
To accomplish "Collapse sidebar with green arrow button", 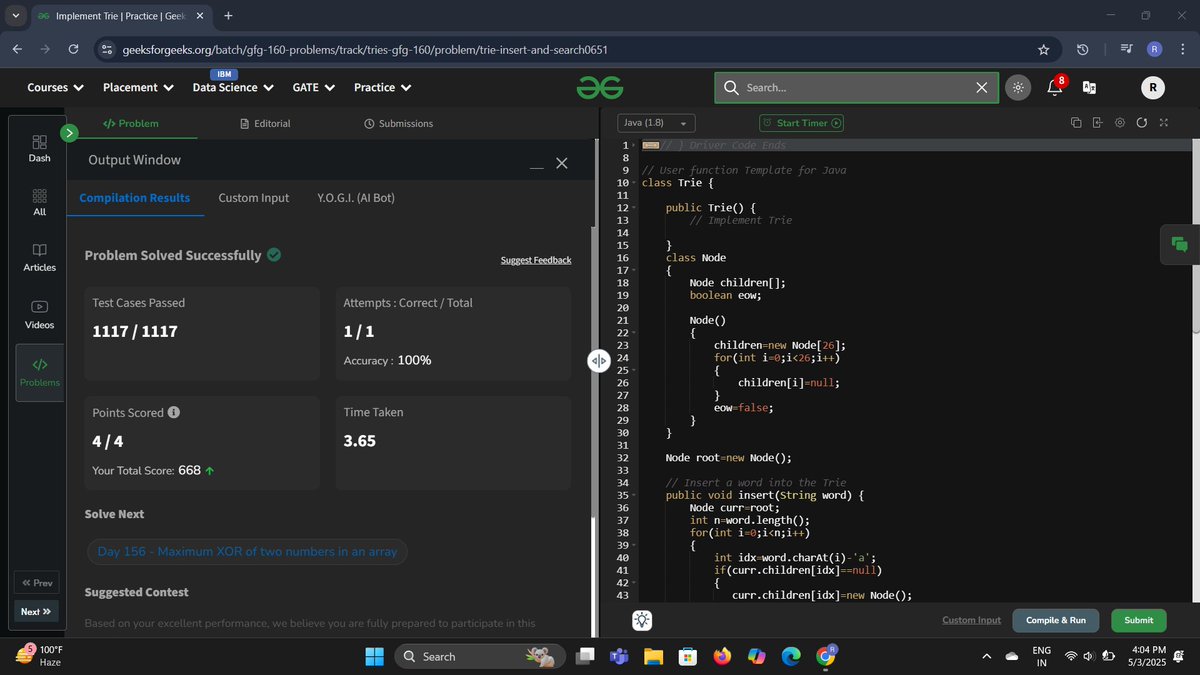I will click(x=69, y=132).
